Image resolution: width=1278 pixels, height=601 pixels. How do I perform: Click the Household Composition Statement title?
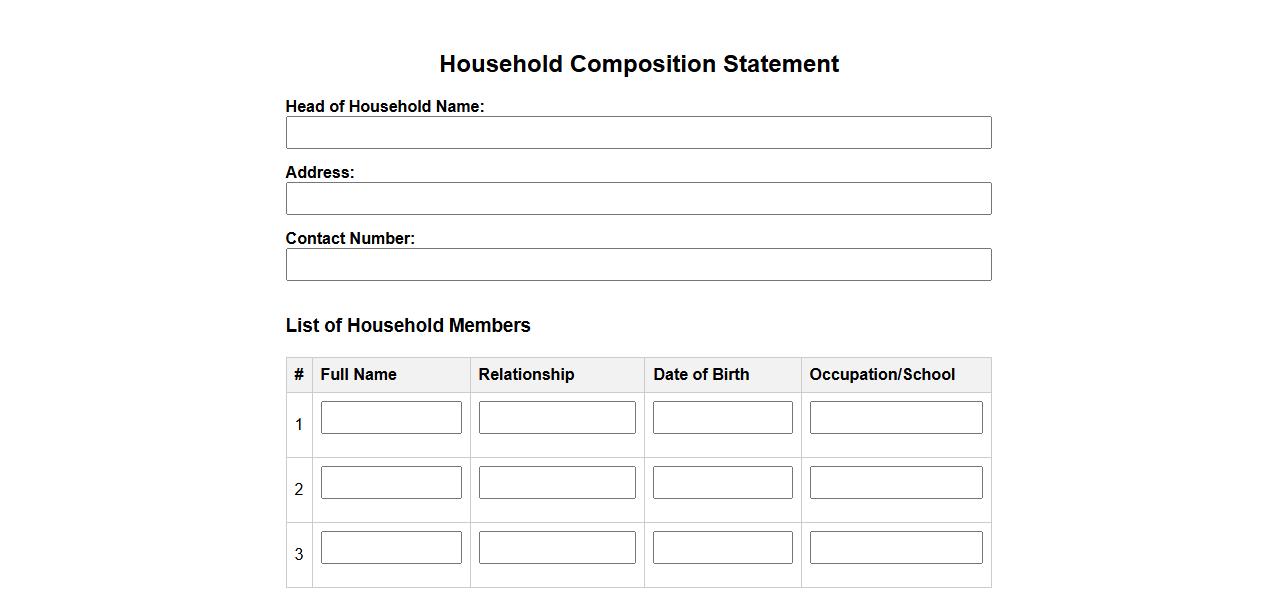639,64
